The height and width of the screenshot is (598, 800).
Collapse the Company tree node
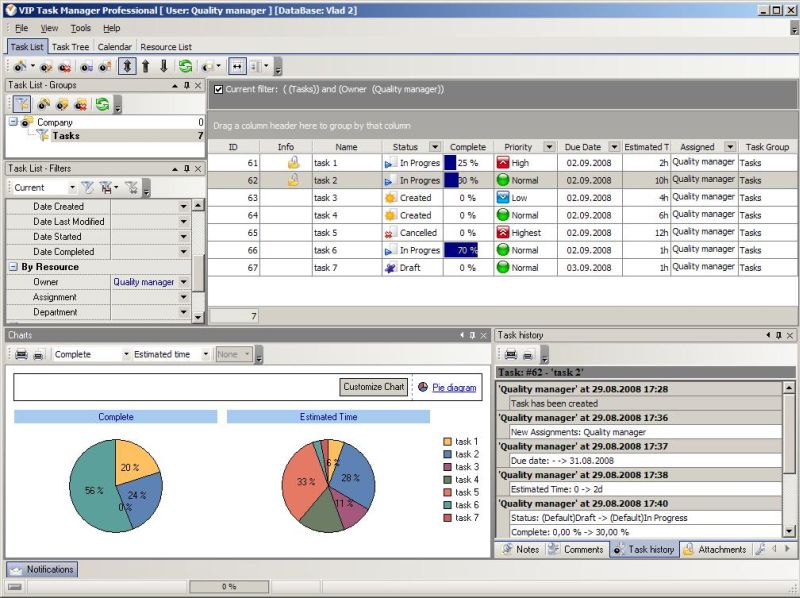pyautogui.click(x=13, y=122)
